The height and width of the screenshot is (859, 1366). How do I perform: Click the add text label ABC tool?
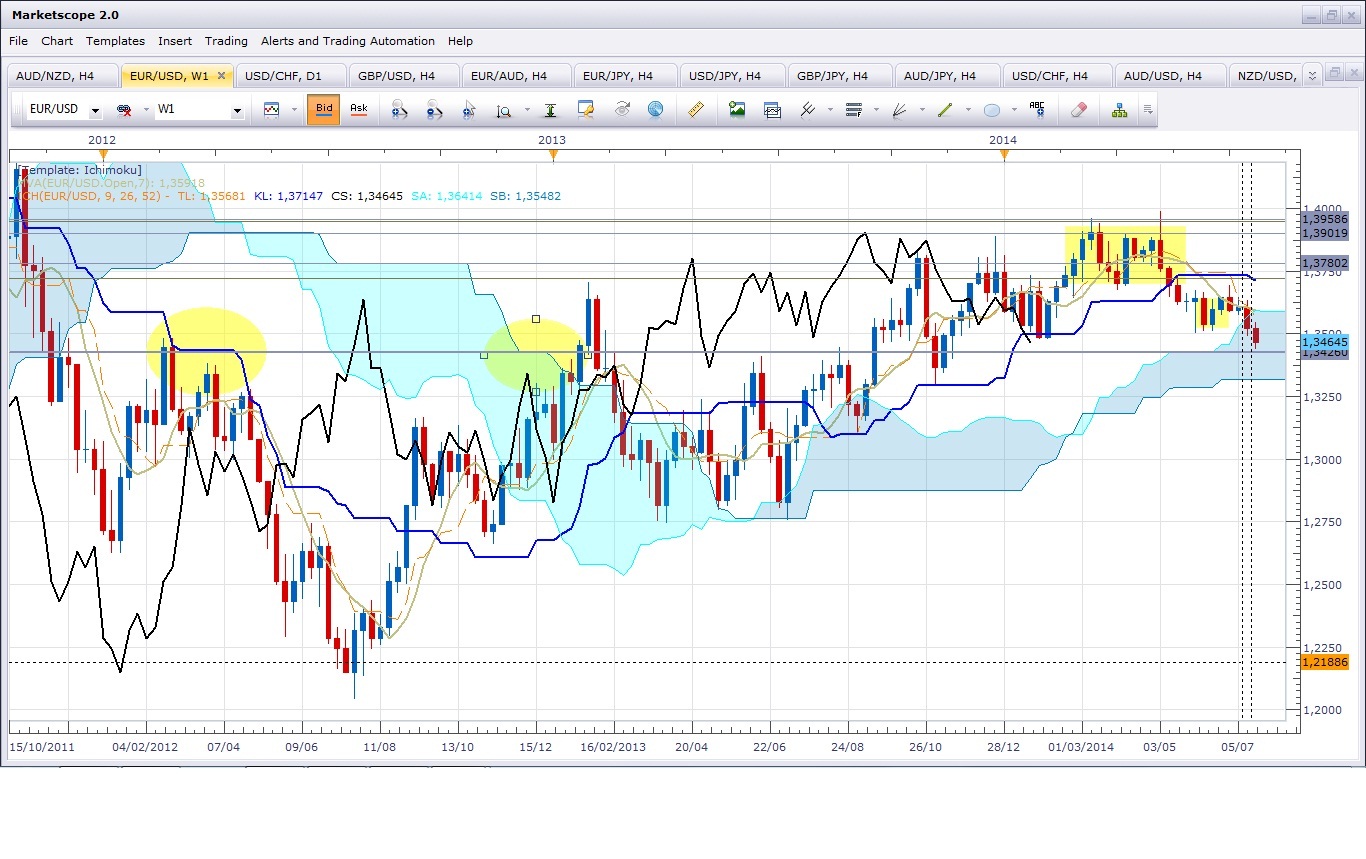pos(1037,110)
